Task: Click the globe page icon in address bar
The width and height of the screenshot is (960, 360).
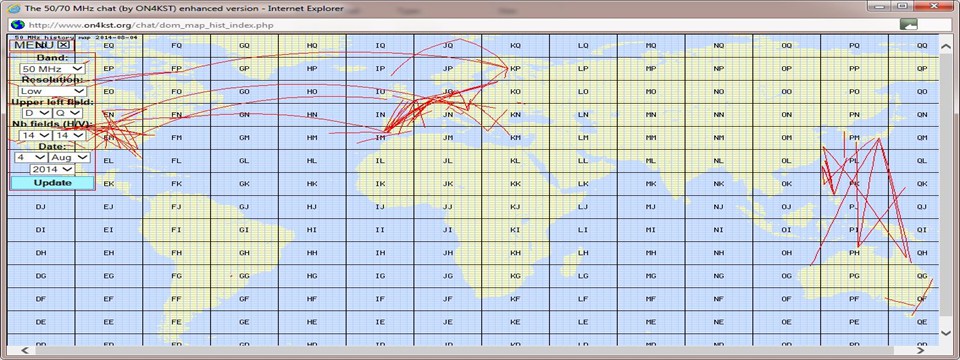Action: (17, 25)
